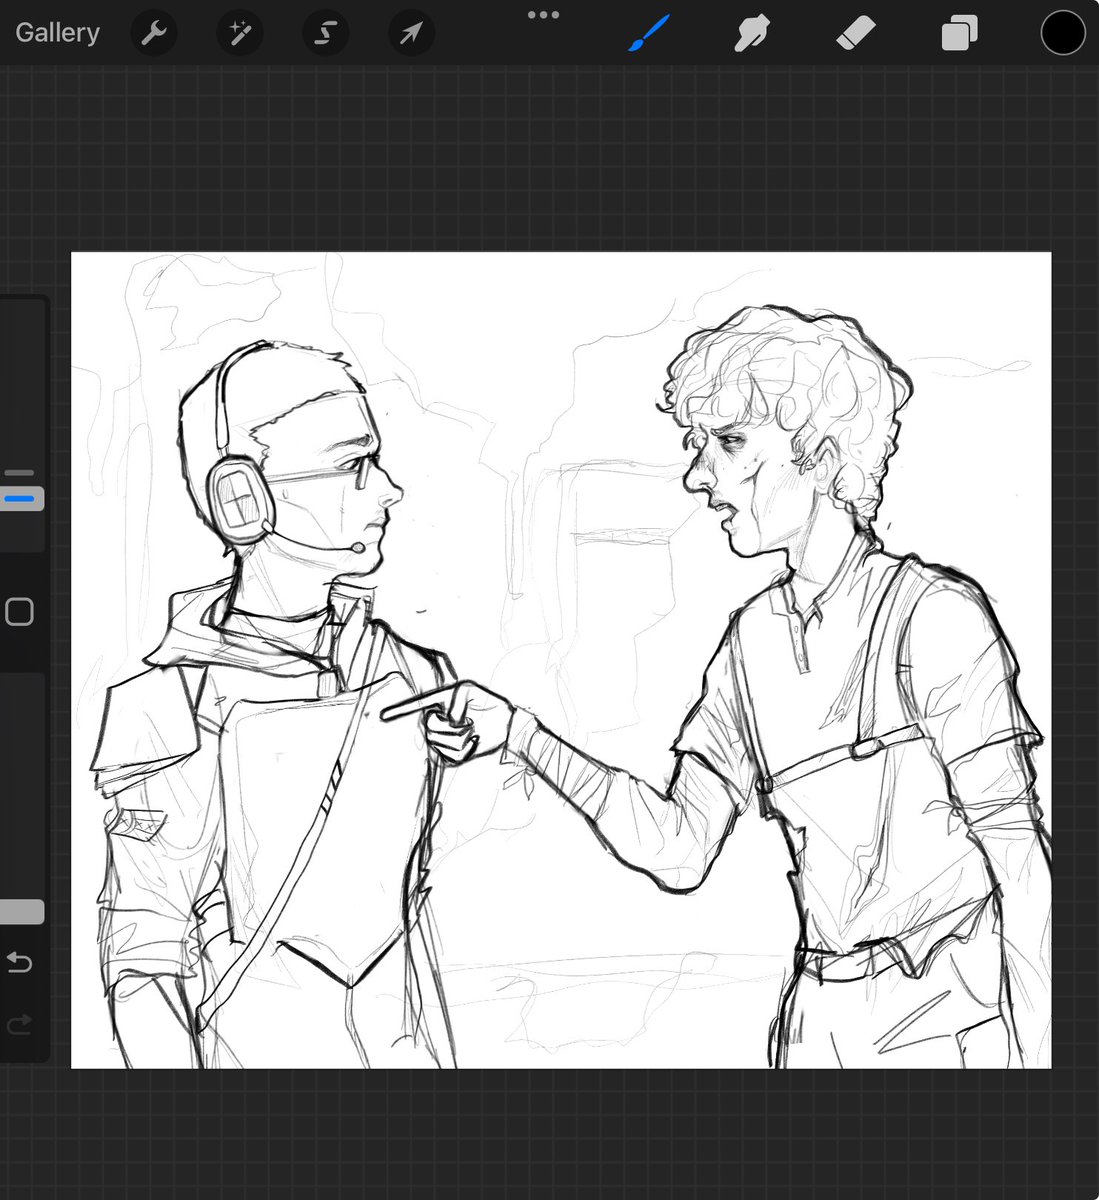Viewport: 1099px width, 1200px height.
Task: Undo the last stroke
Action: point(19,962)
